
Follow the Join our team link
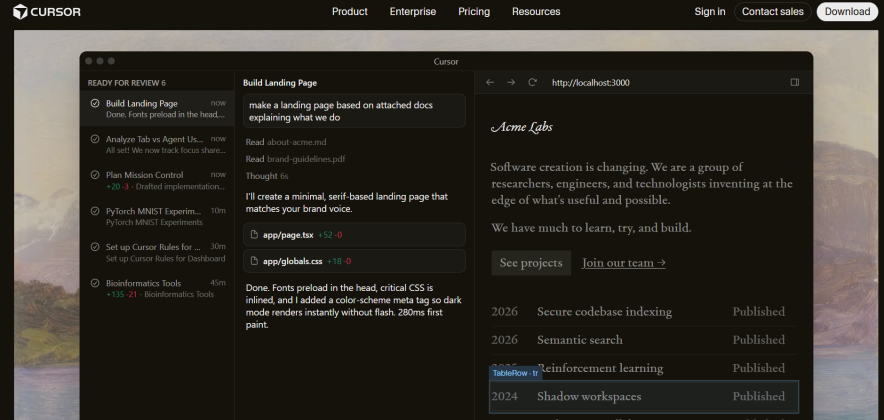[624, 263]
